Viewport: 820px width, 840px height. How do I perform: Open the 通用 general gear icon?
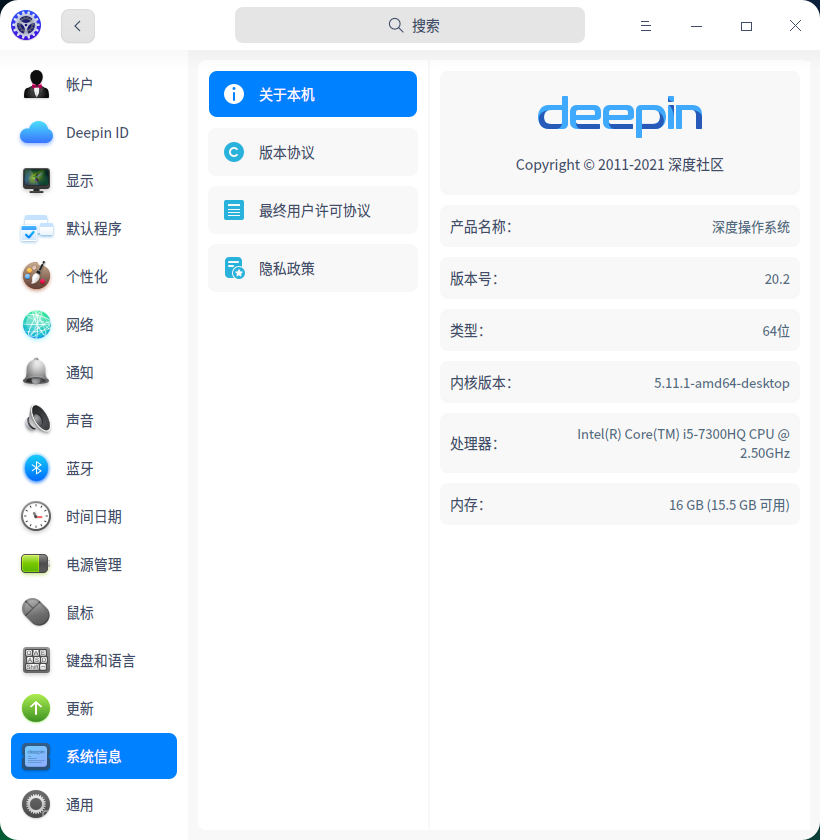[x=36, y=804]
